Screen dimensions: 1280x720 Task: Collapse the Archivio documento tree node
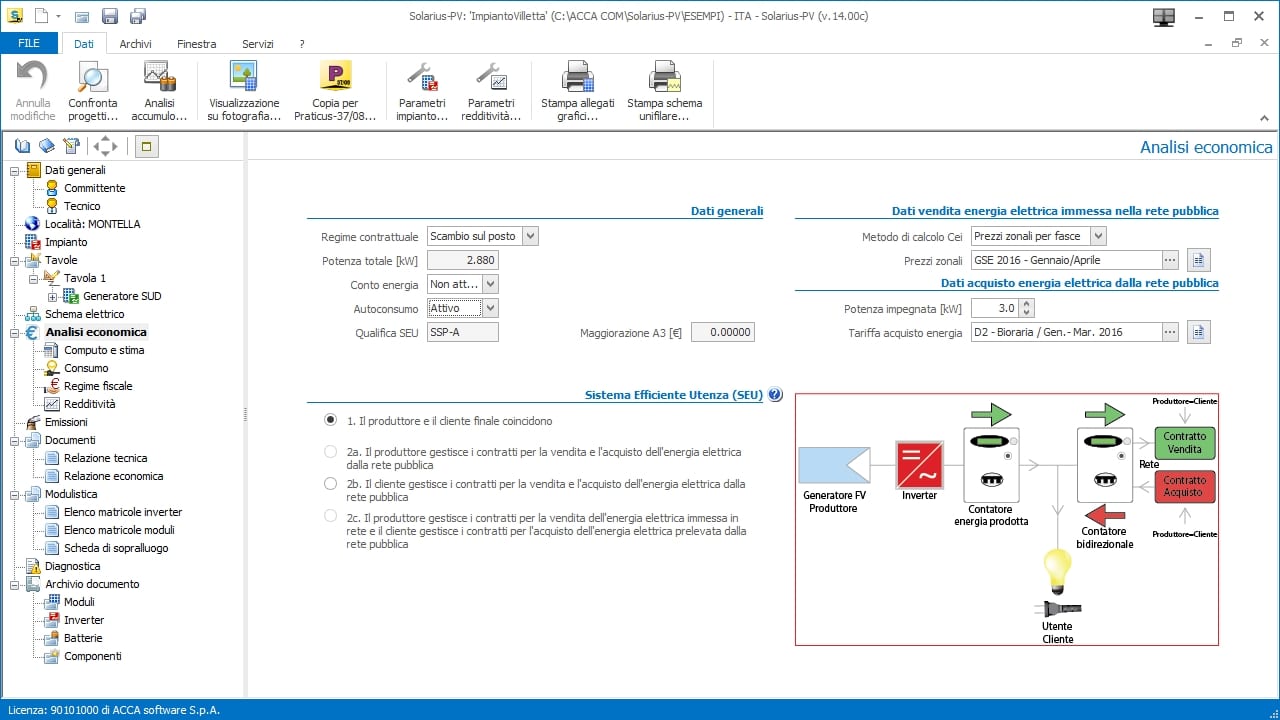[x=15, y=584]
